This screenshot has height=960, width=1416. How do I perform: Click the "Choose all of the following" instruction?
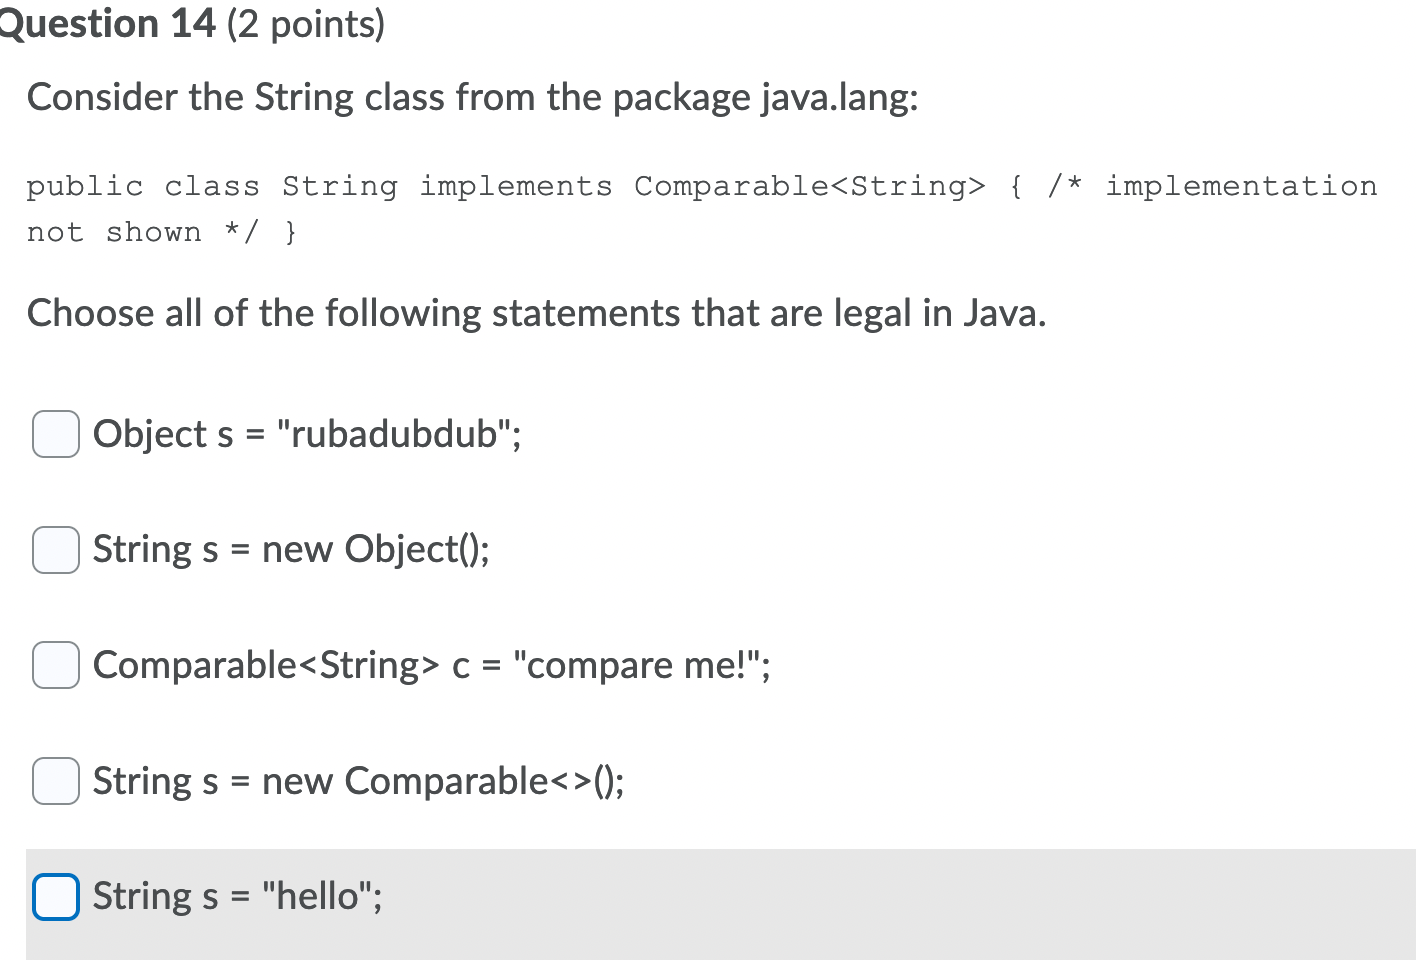[x=536, y=313]
